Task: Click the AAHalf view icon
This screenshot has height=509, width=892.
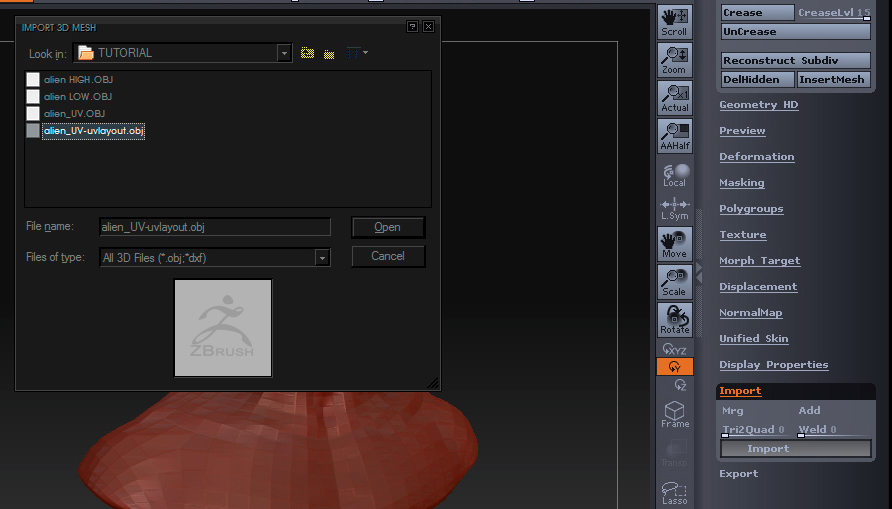Action: click(675, 136)
